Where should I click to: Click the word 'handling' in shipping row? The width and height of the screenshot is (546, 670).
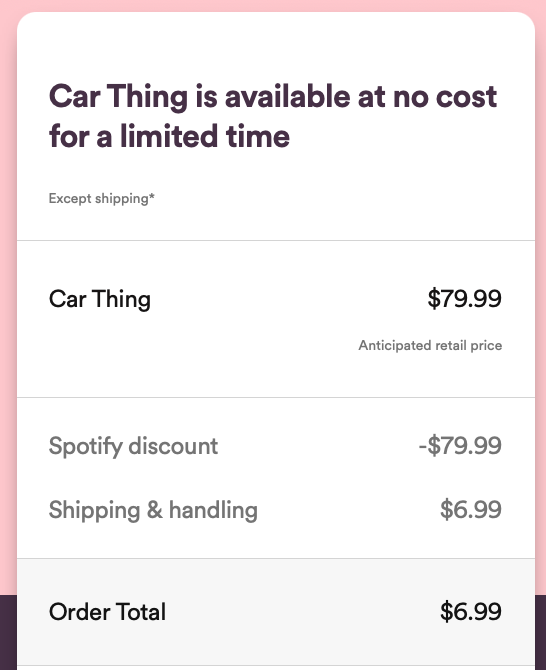click(x=213, y=510)
